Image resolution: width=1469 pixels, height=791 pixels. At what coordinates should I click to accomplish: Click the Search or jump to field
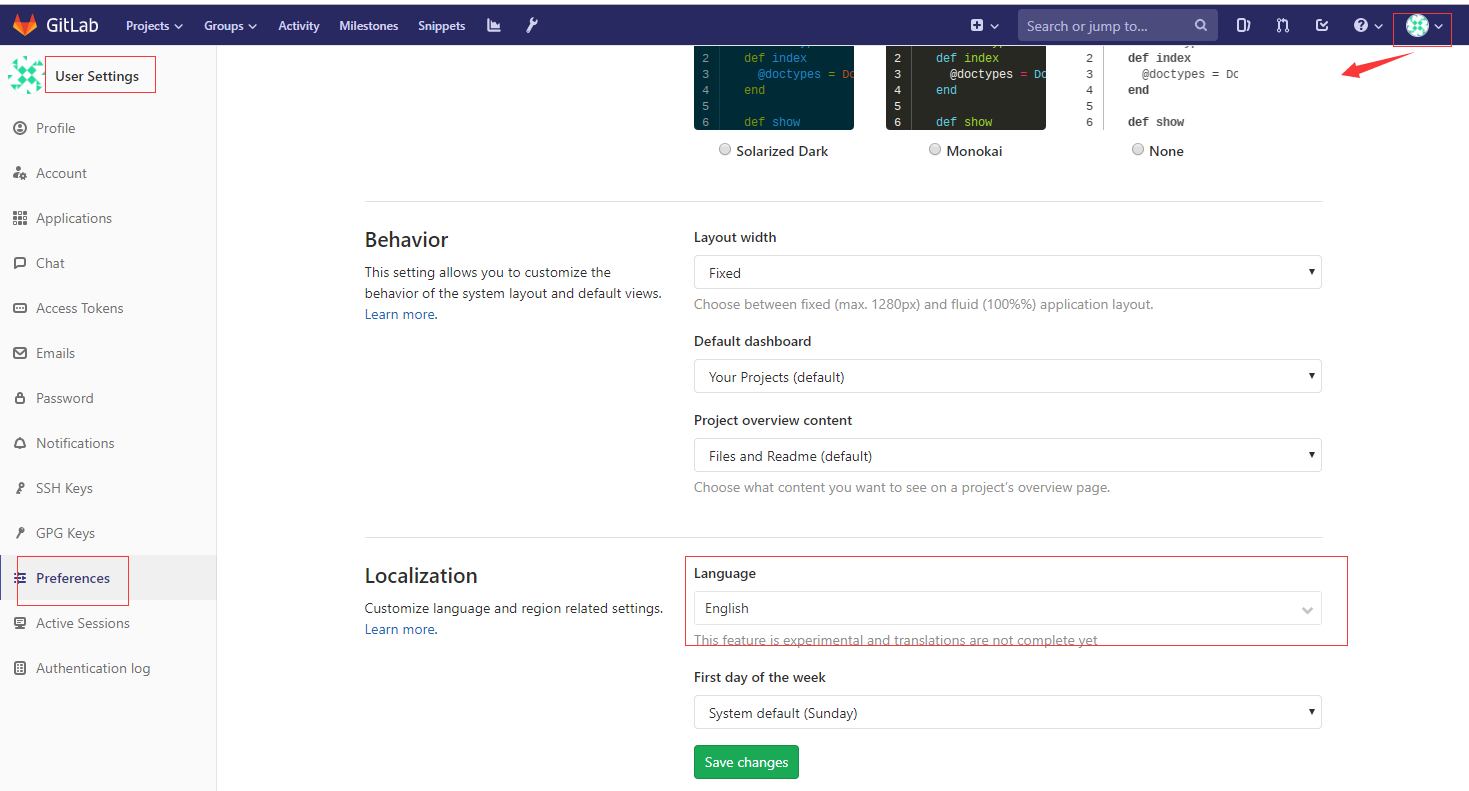pyautogui.click(x=1105, y=26)
